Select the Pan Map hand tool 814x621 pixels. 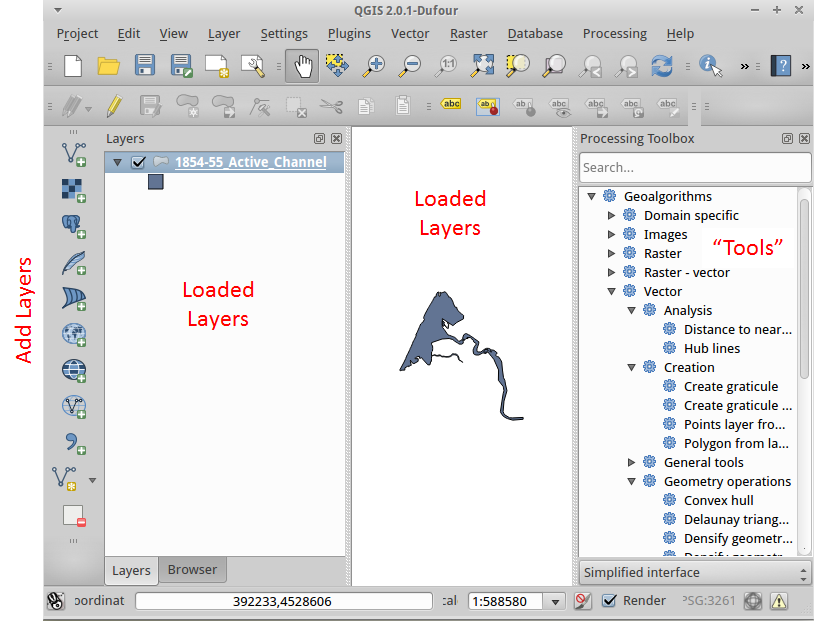pyautogui.click(x=302, y=66)
